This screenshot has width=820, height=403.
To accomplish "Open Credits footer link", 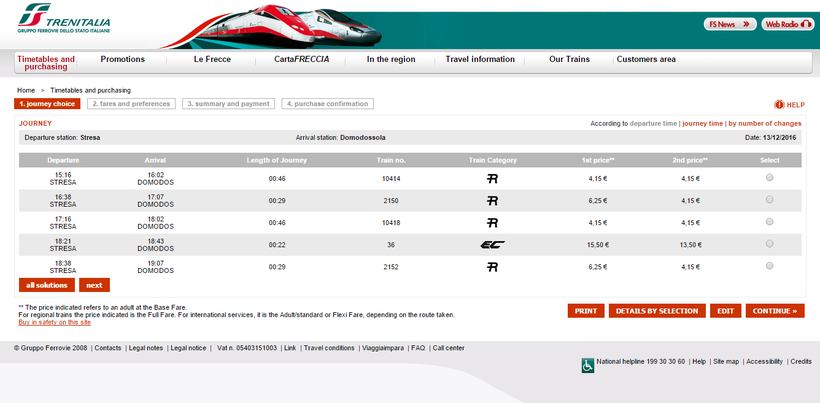I will 801,362.
